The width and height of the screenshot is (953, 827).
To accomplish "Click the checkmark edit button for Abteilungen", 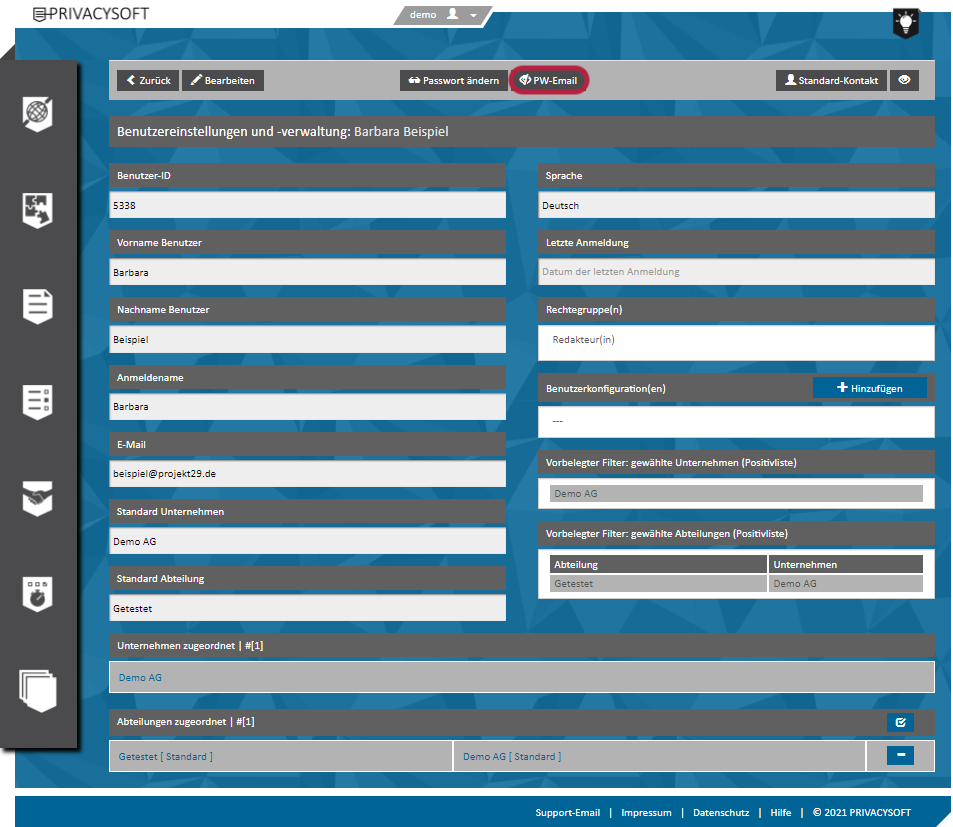I will pyautogui.click(x=900, y=722).
